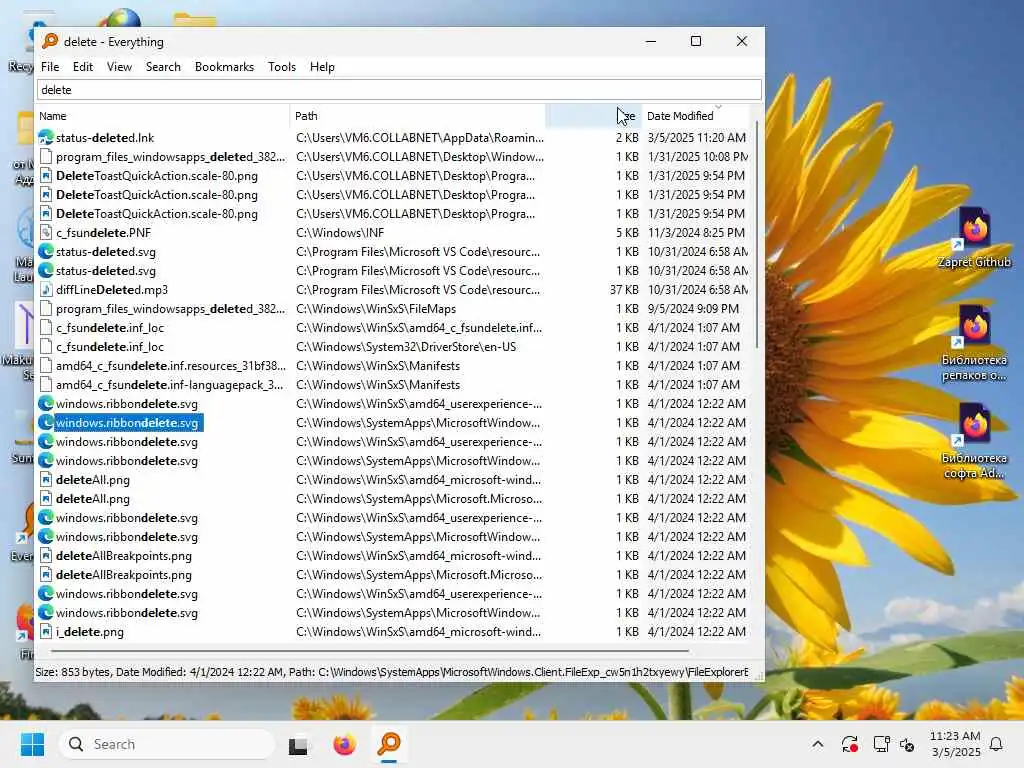Image resolution: width=1024 pixels, height=768 pixels.
Task: Click the status bar file details text
Action: pyautogui.click(x=392, y=672)
